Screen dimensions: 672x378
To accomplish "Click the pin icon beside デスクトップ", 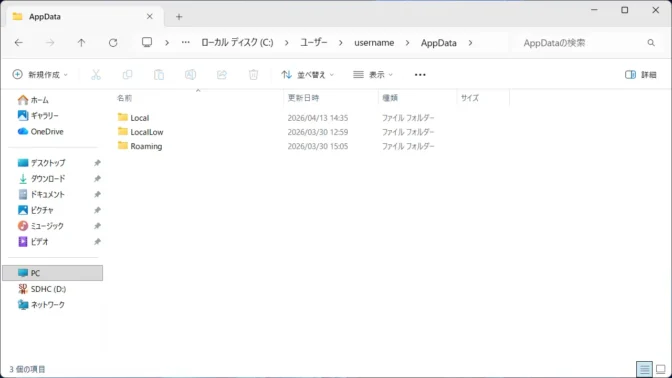I will click(x=97, y=163).
